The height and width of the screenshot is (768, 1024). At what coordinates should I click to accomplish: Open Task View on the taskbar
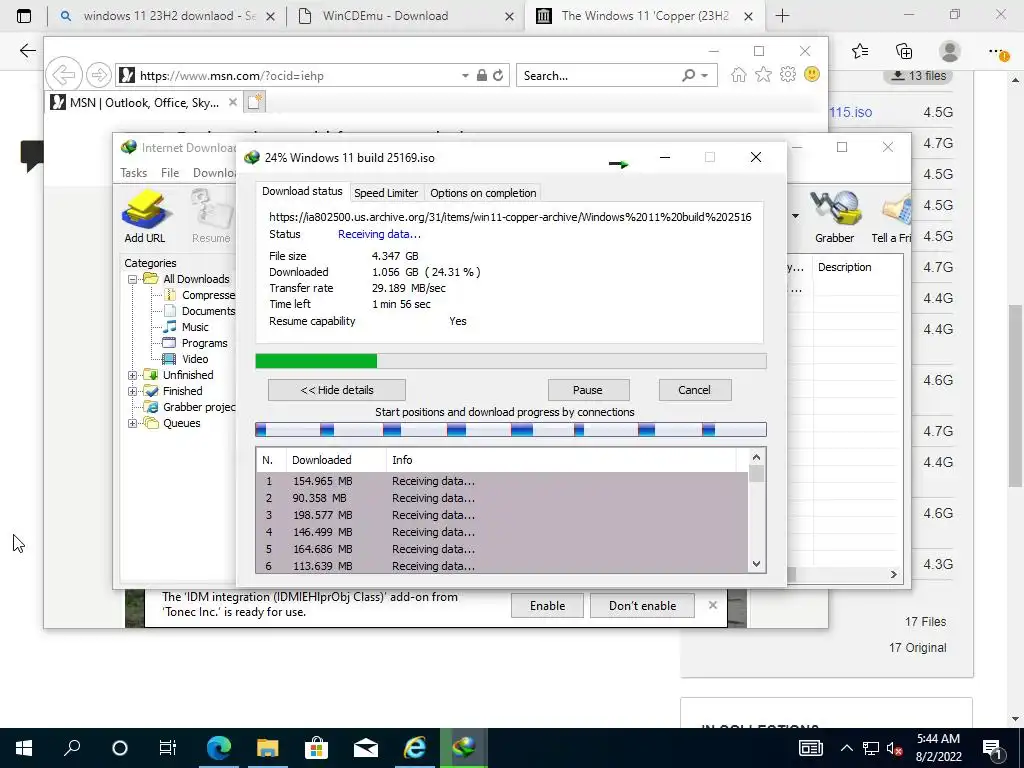(168, 748)
